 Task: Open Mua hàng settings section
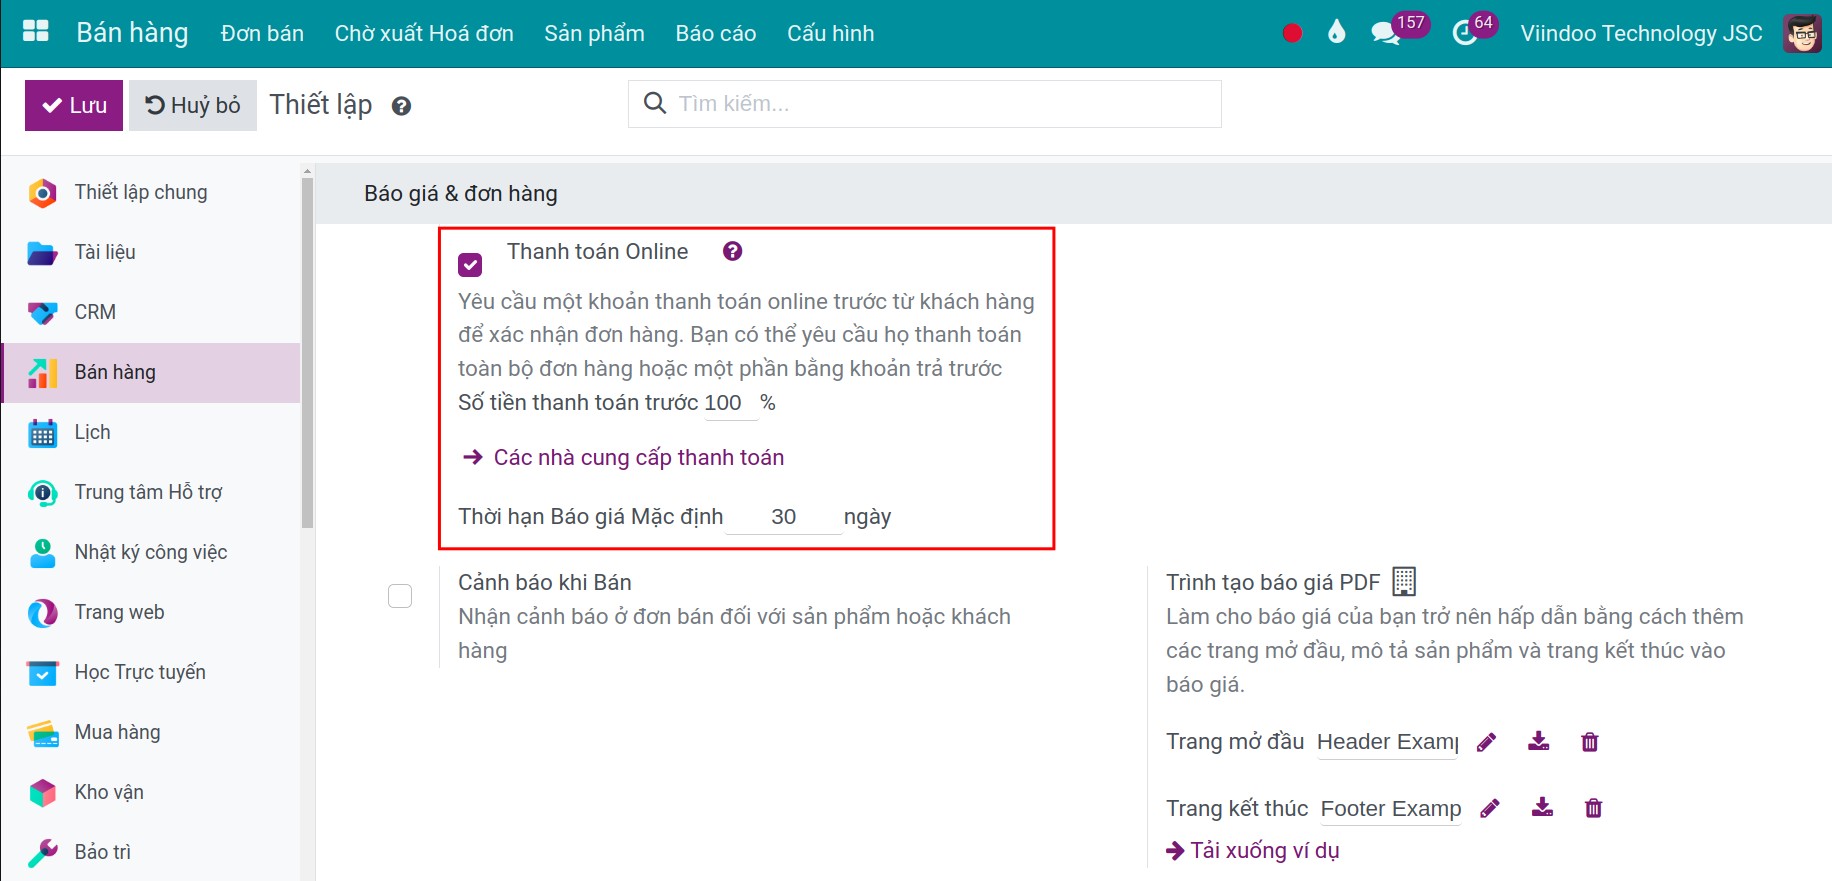pos(151,732)
